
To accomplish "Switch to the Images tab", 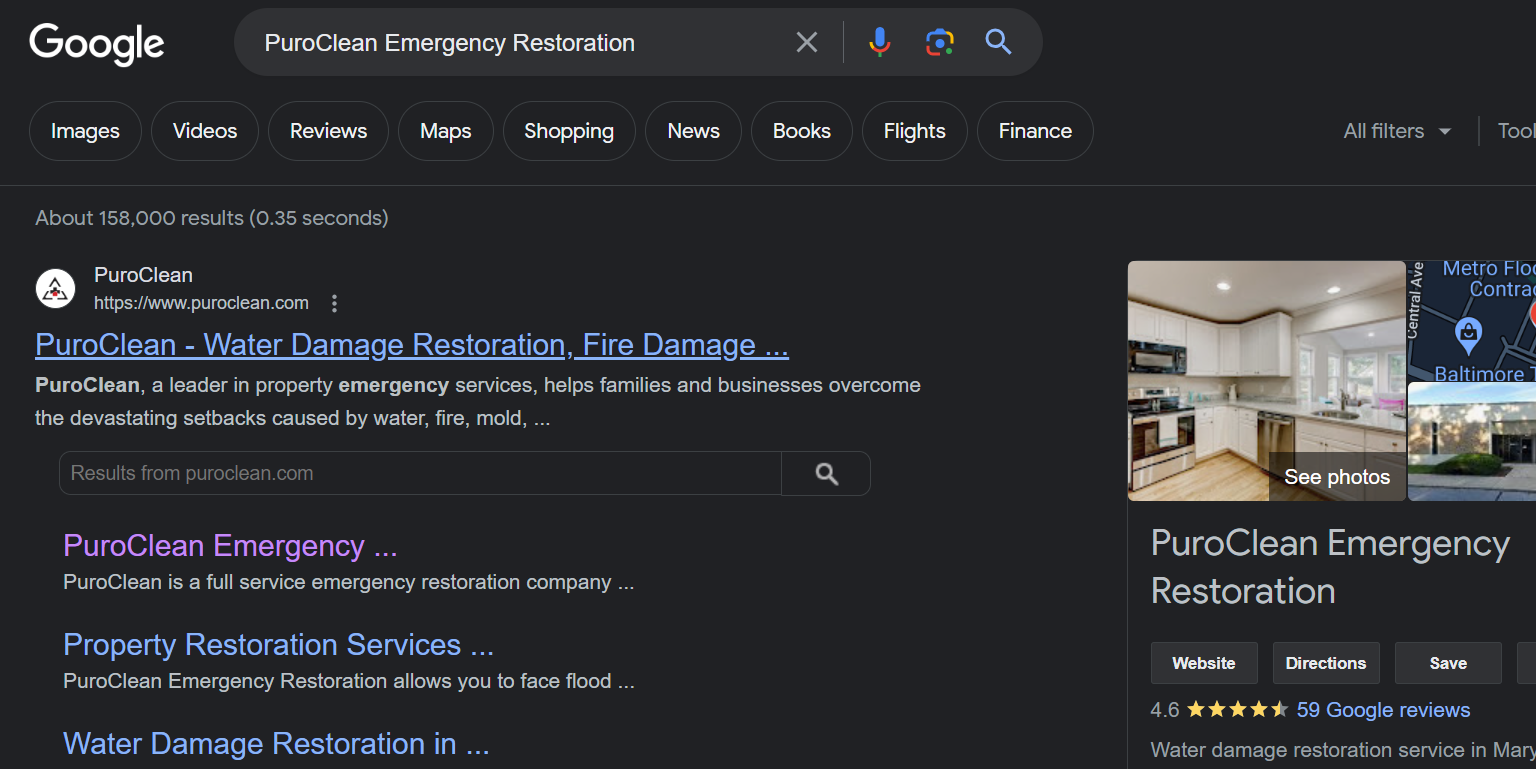I will coord(85,131).
